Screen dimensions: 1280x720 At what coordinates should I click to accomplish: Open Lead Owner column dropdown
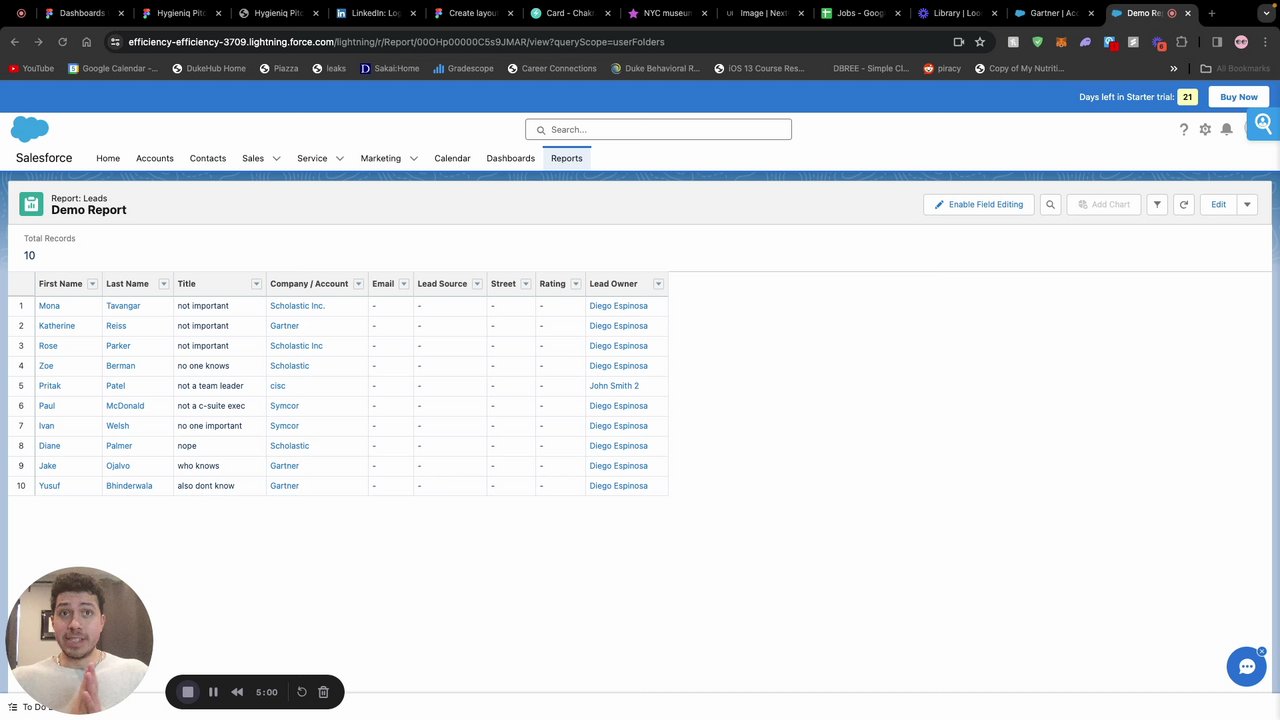[x=658, y=284]
